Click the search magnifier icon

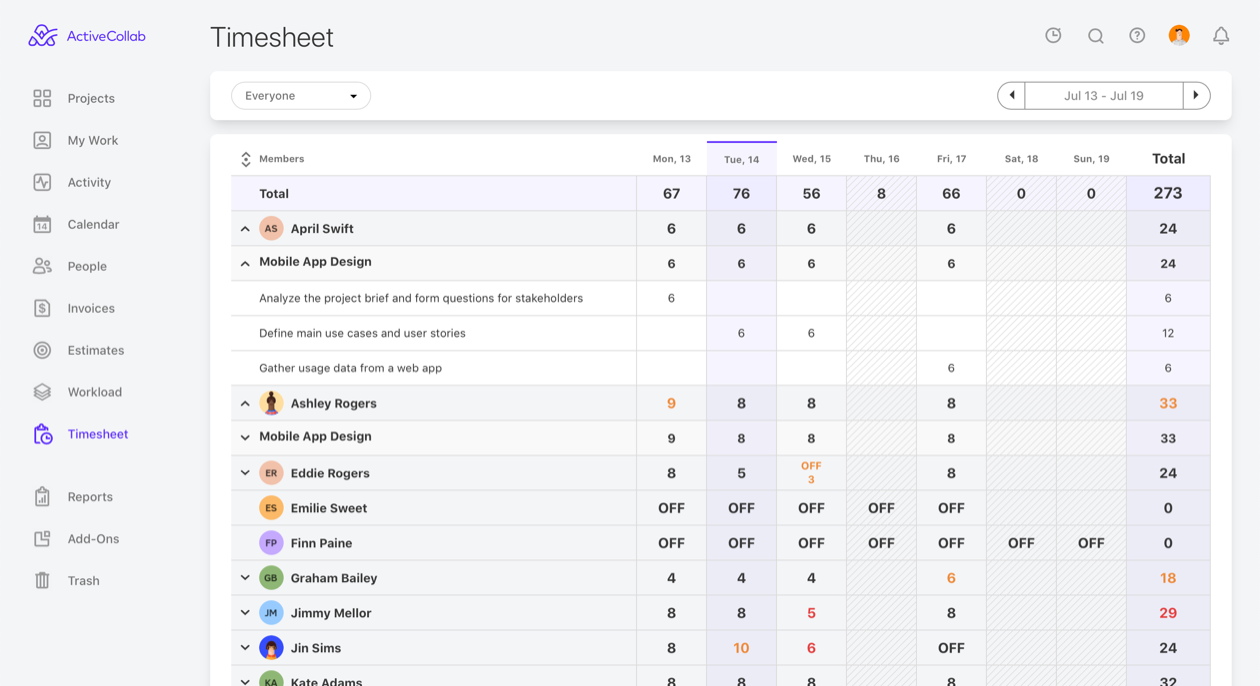[x=1096, y=36]
